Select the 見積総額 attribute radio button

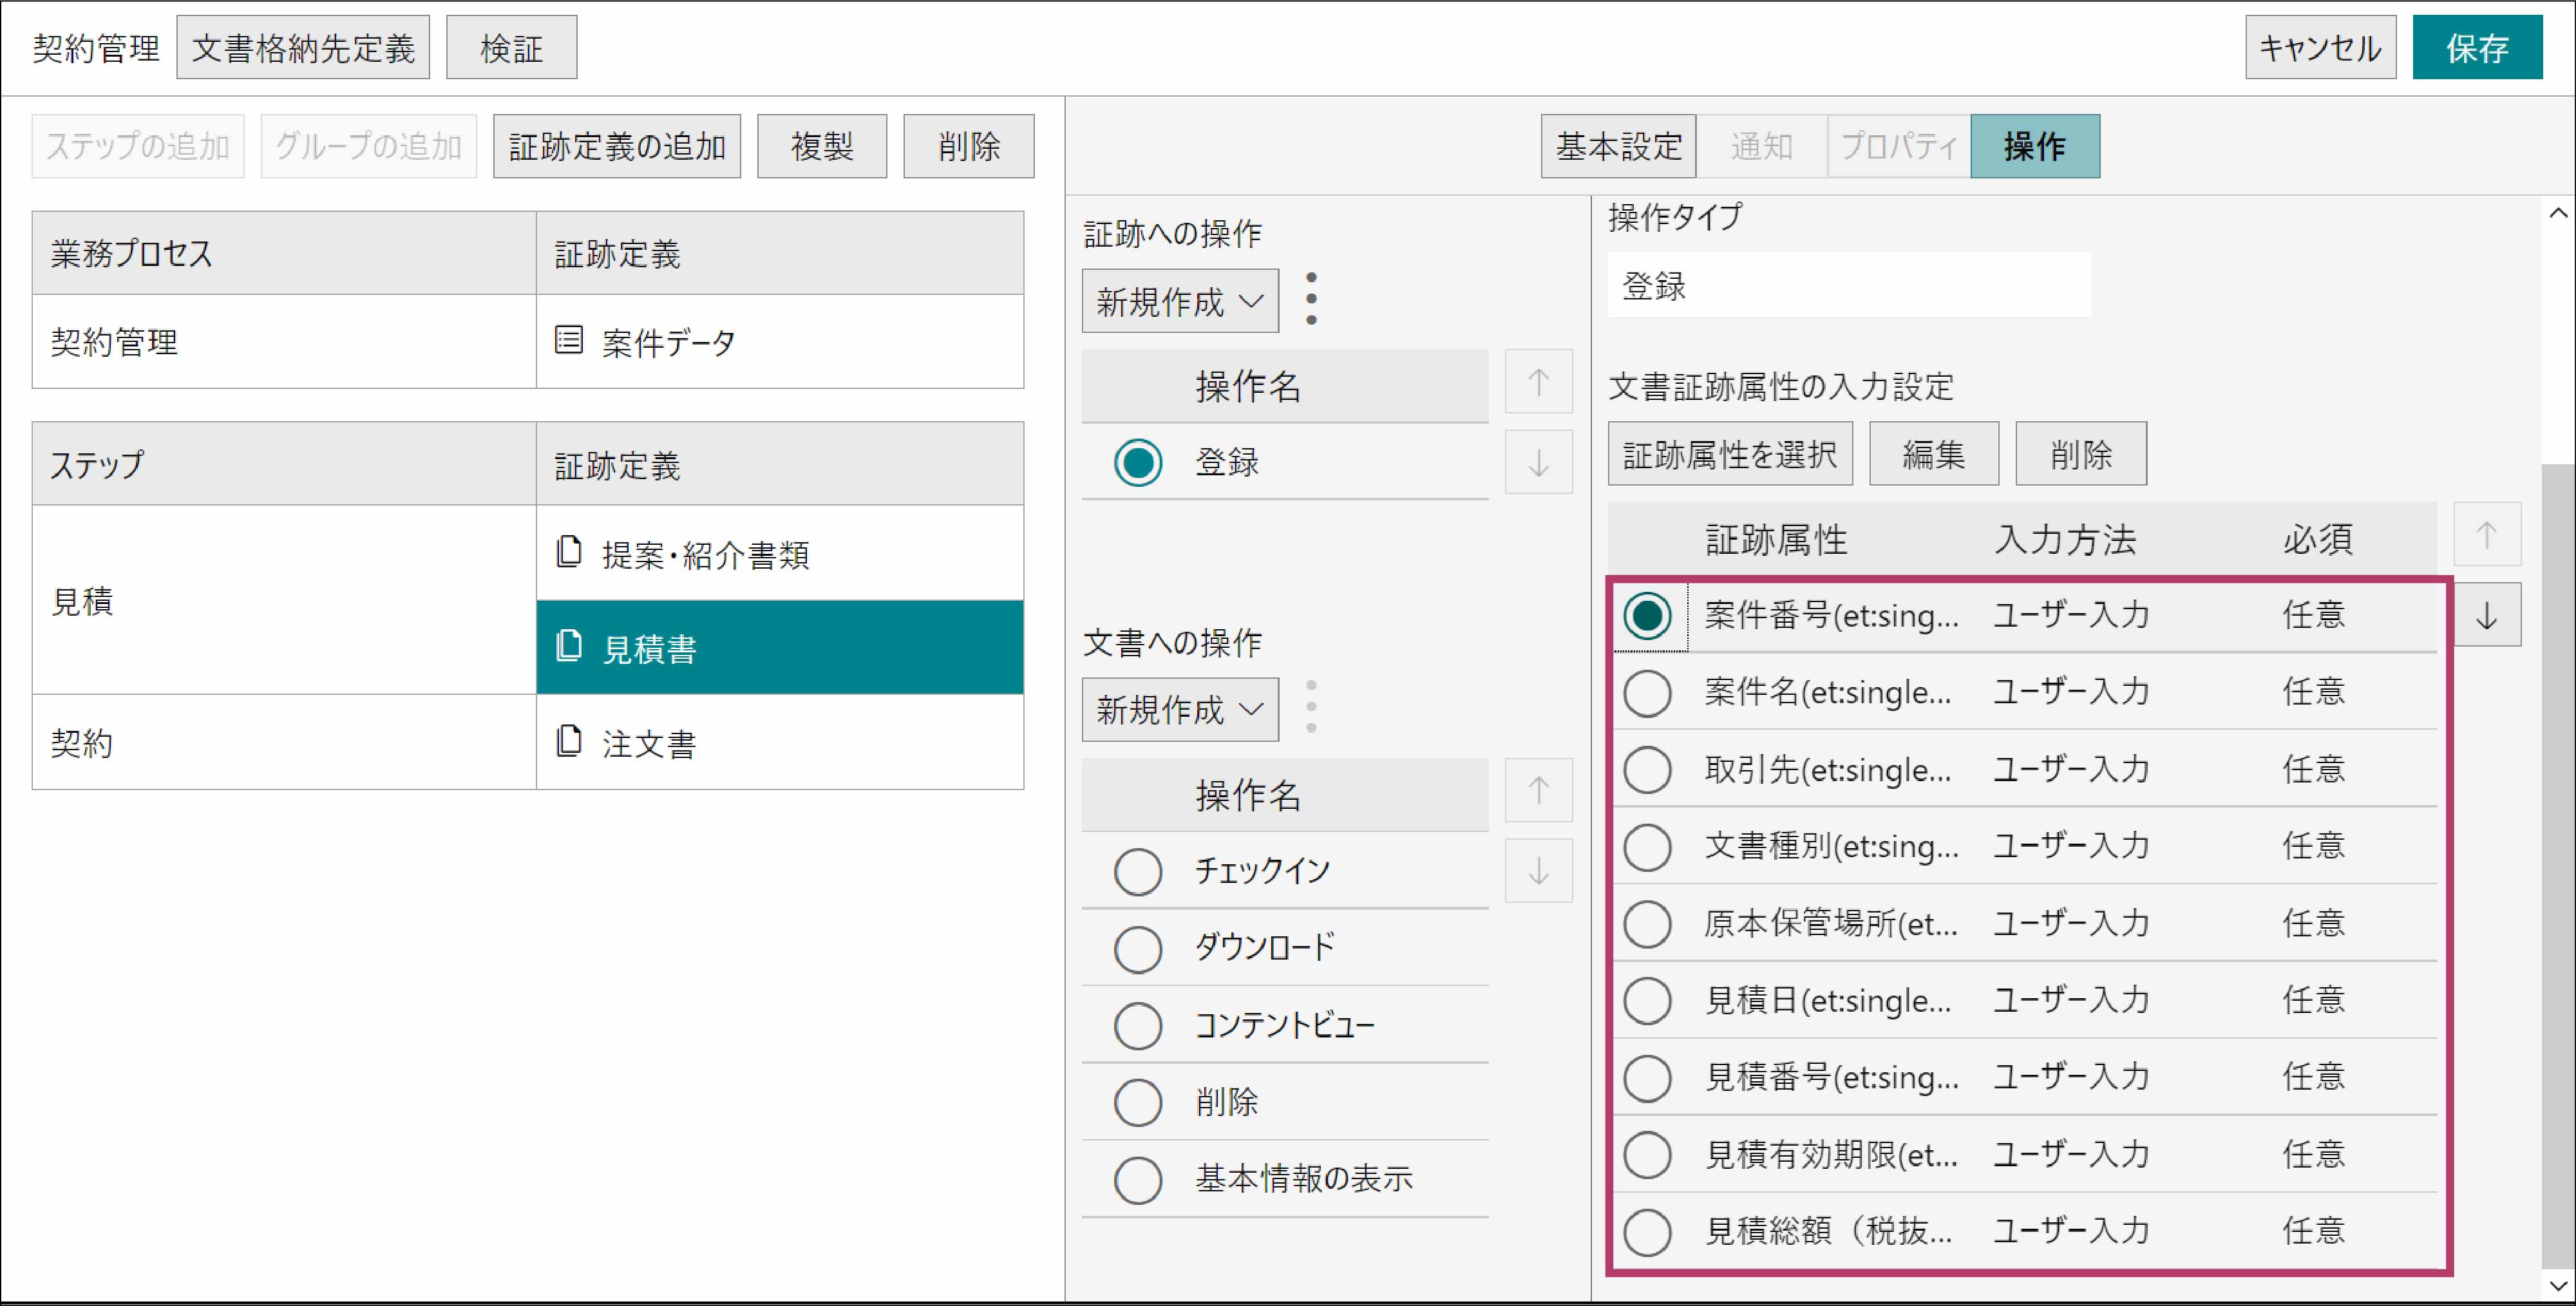[x=1647, y=1232]
